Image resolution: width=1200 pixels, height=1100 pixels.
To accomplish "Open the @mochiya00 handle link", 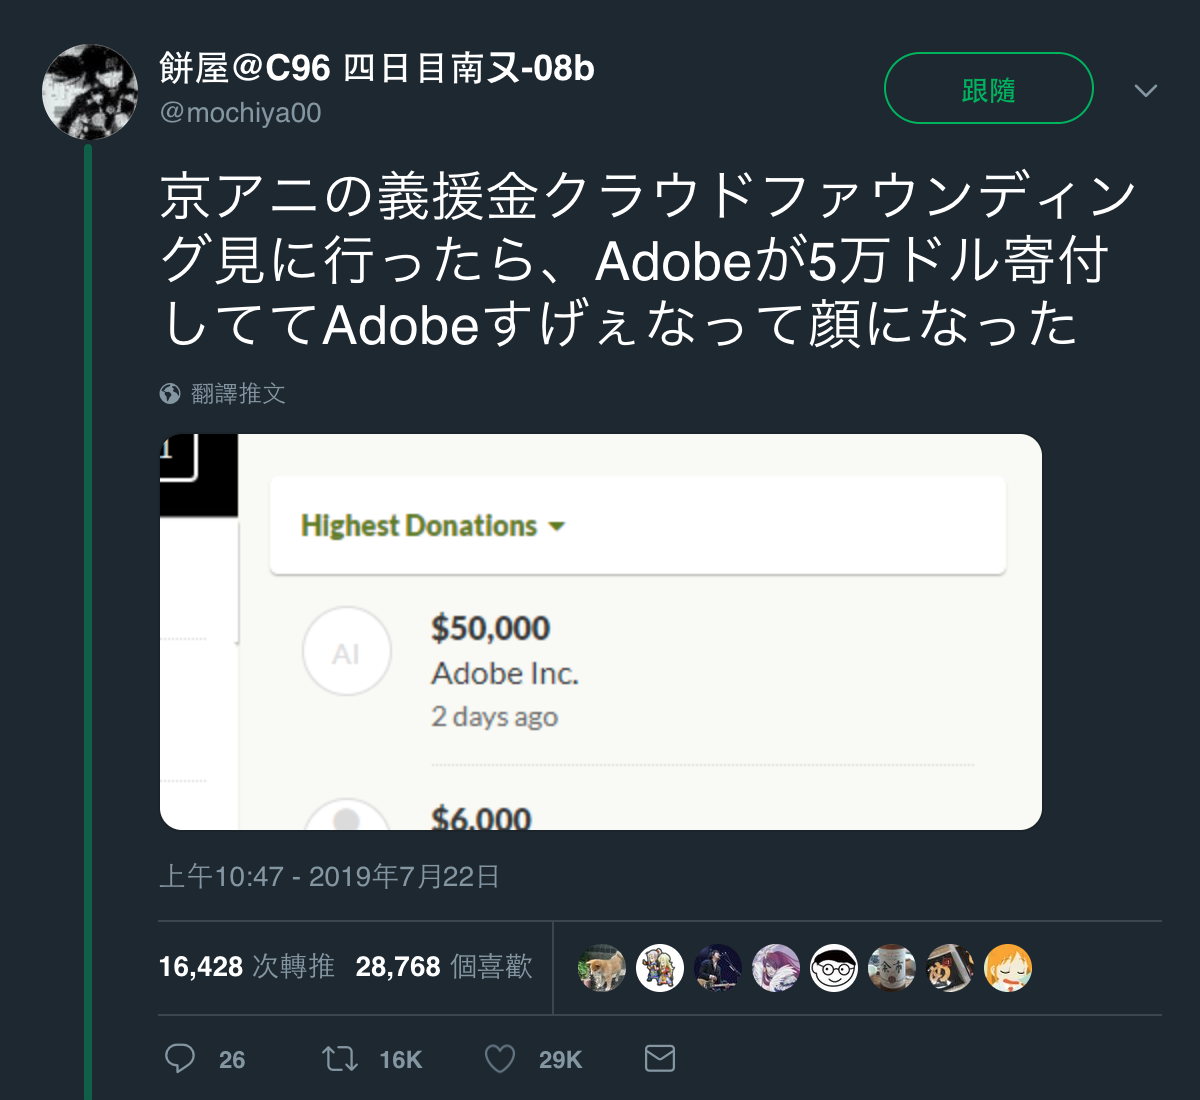I will [x=240, y=113].
